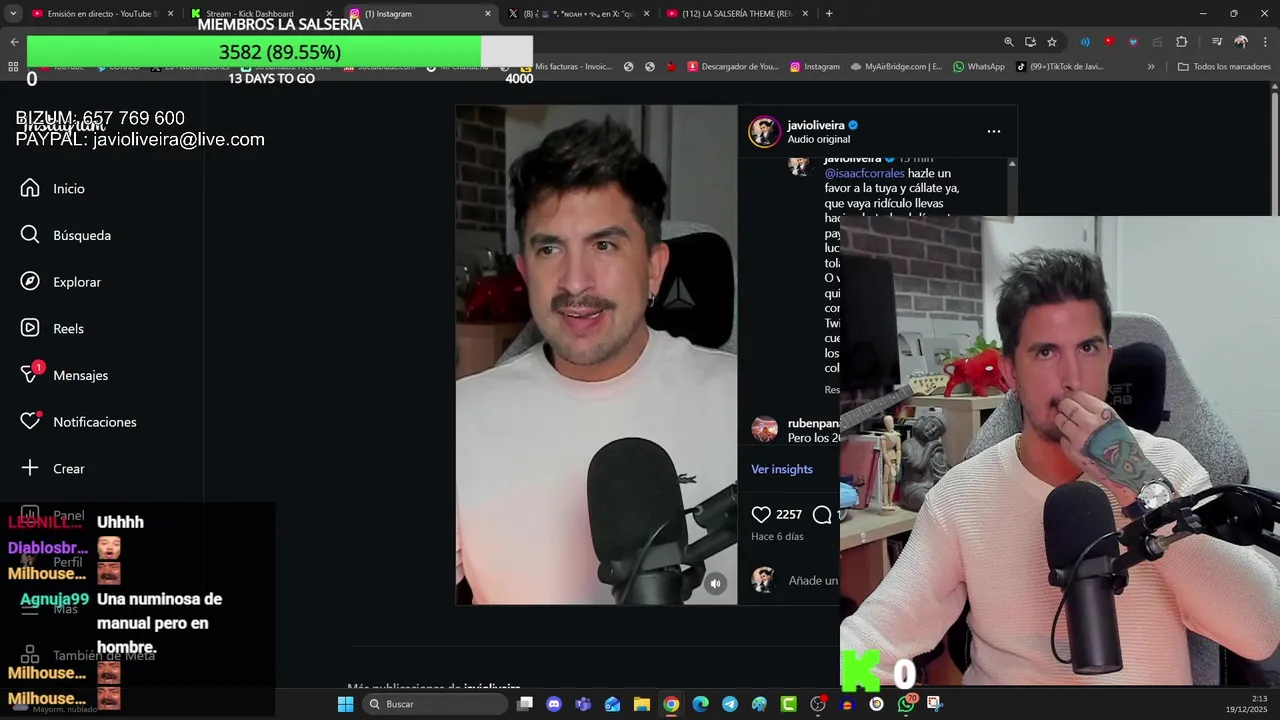Viewport: 1280px width, 720px height.
Task: Open WhatsApp bookmark
Action: click(x=979, y=67)
